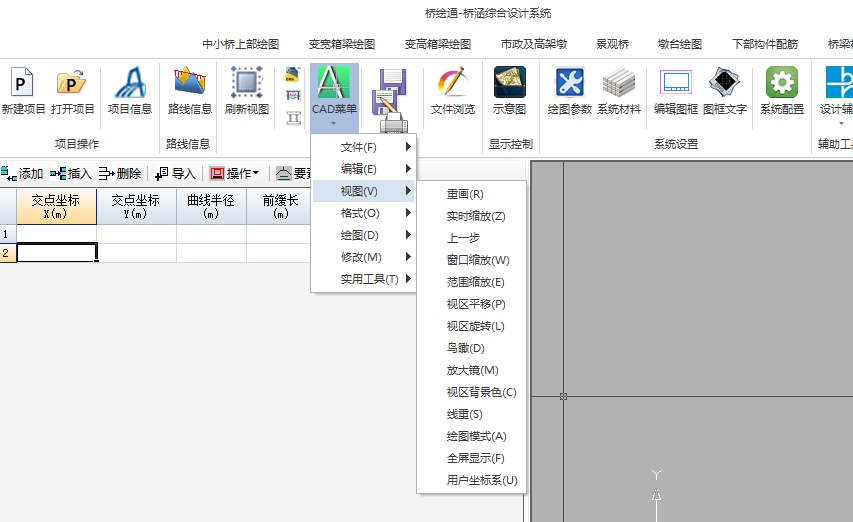Open 系统材料 system materials icon
853x522 pixels.
point(619,91)
